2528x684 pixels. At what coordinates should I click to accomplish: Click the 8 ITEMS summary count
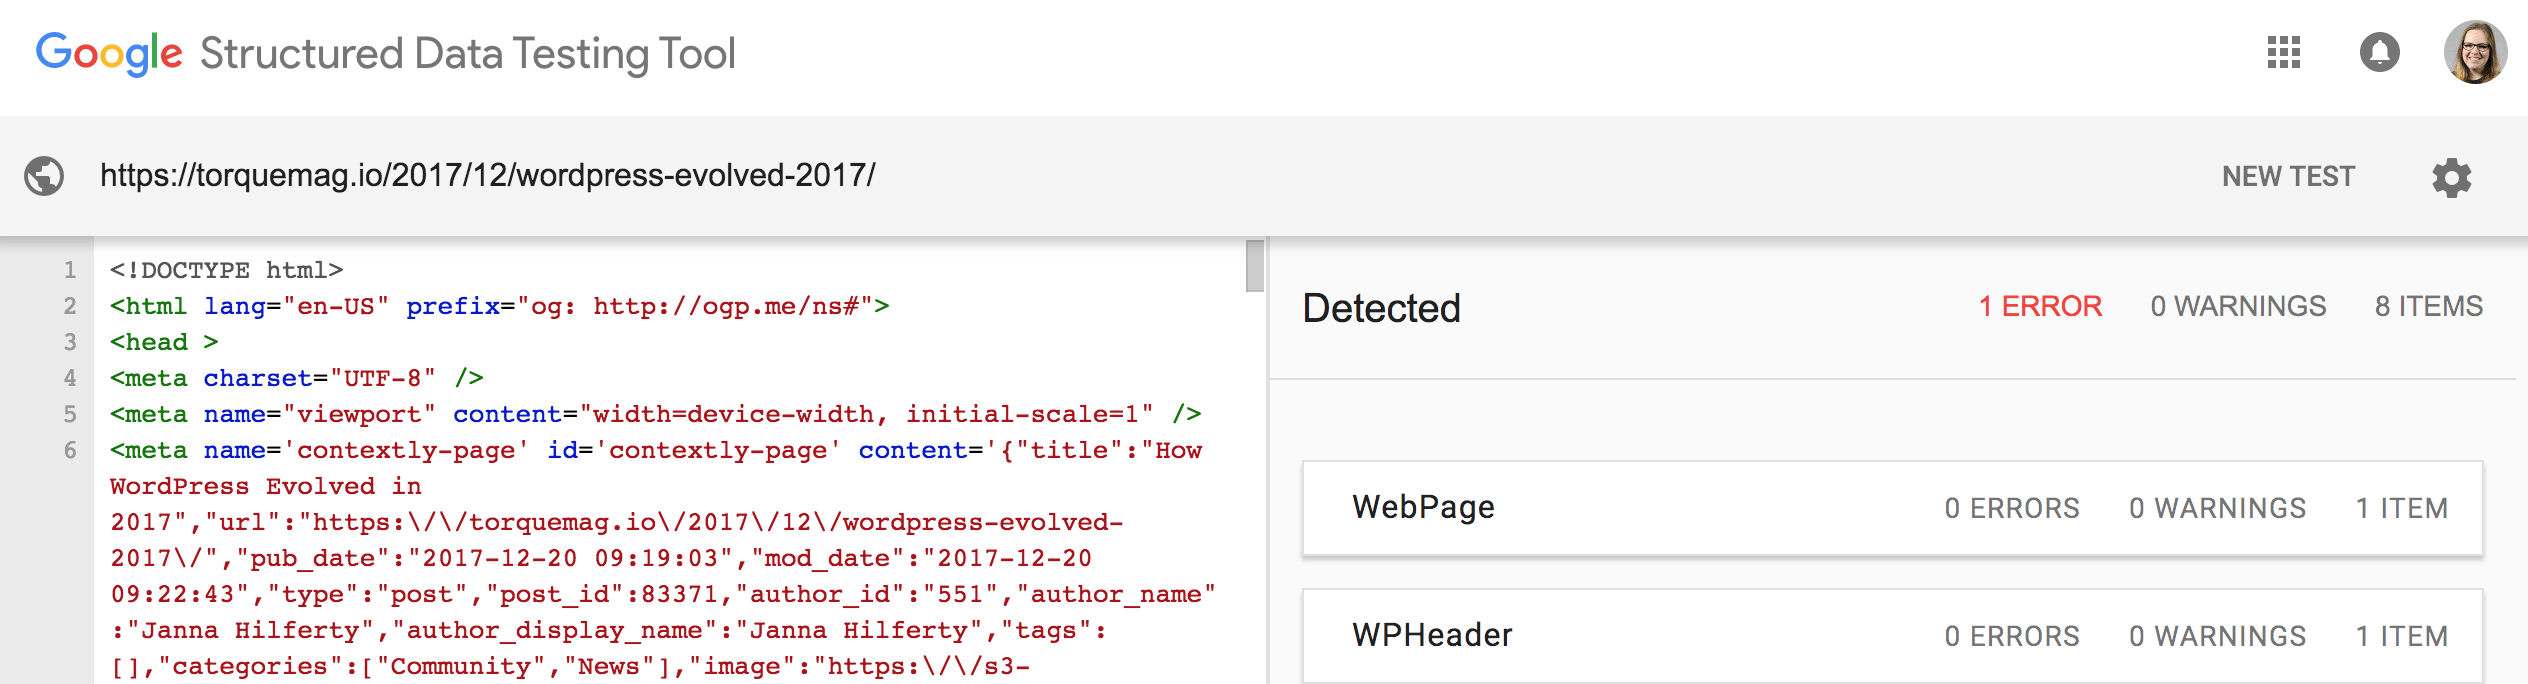2428,307
